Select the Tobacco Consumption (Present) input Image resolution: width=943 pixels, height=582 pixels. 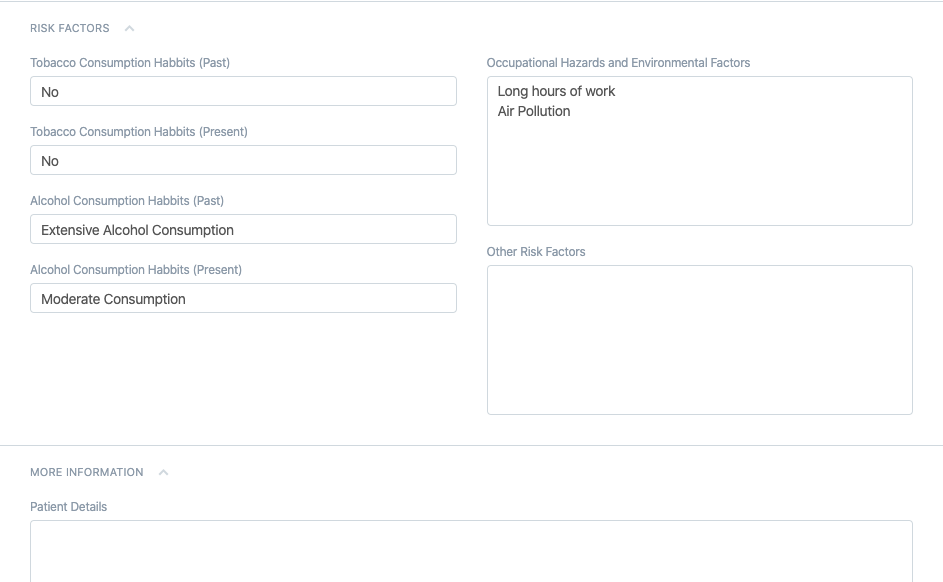243,161
